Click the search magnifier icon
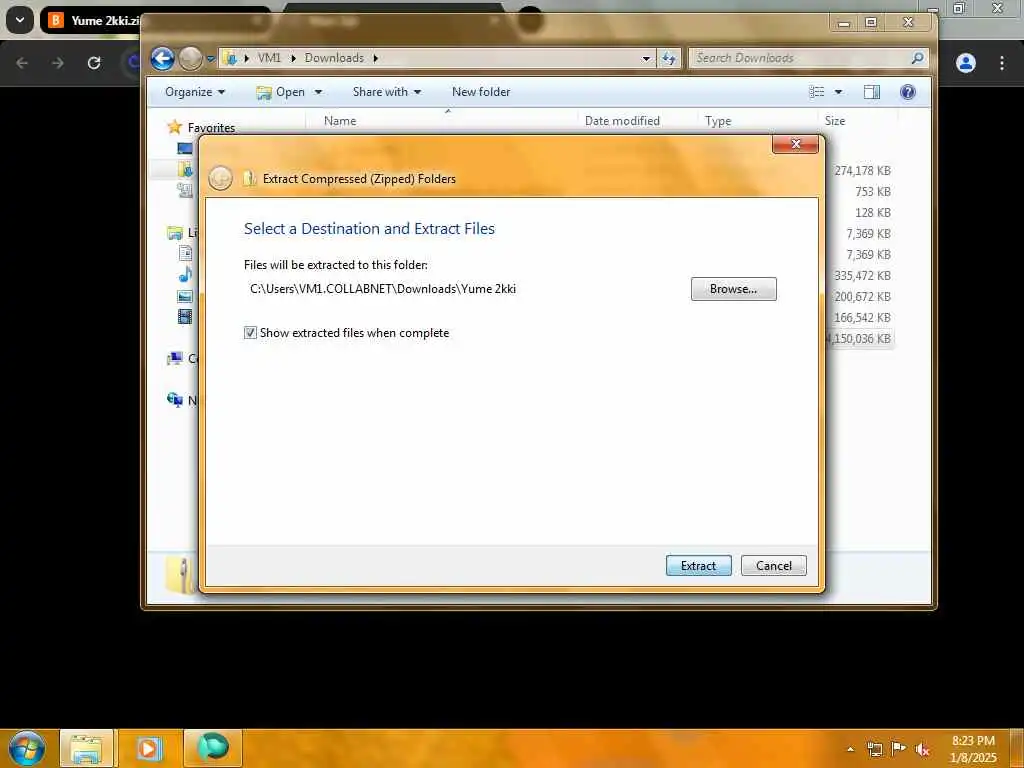The image size is (1024, 768). [x=918, y=58]
